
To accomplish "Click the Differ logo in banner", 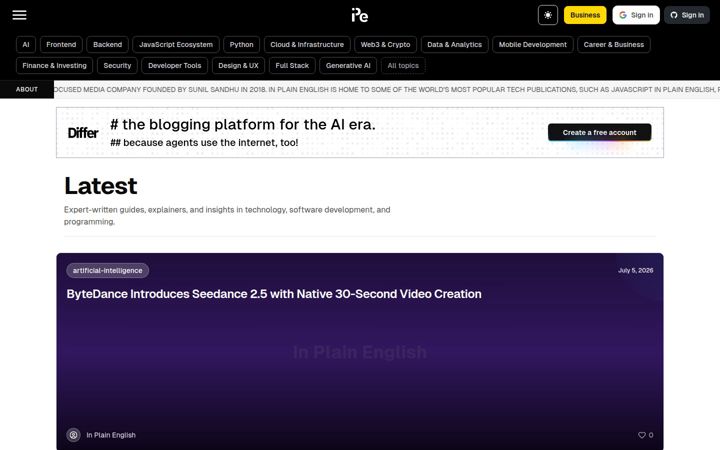I will coord(83,133).
